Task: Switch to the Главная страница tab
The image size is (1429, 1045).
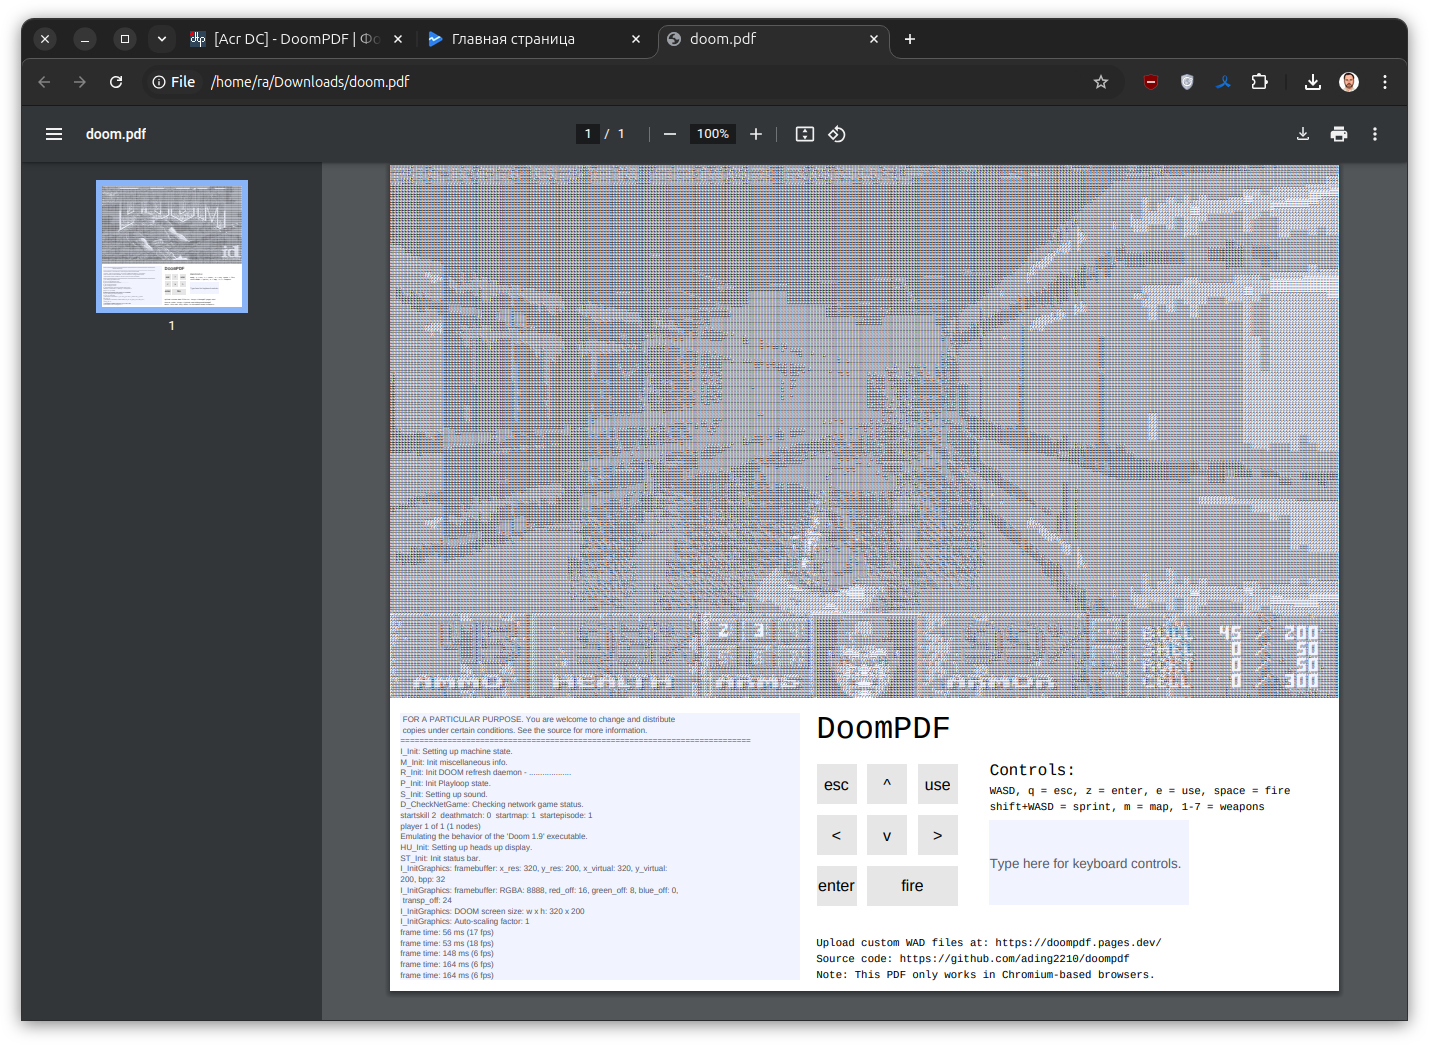Action: (534, 39)
